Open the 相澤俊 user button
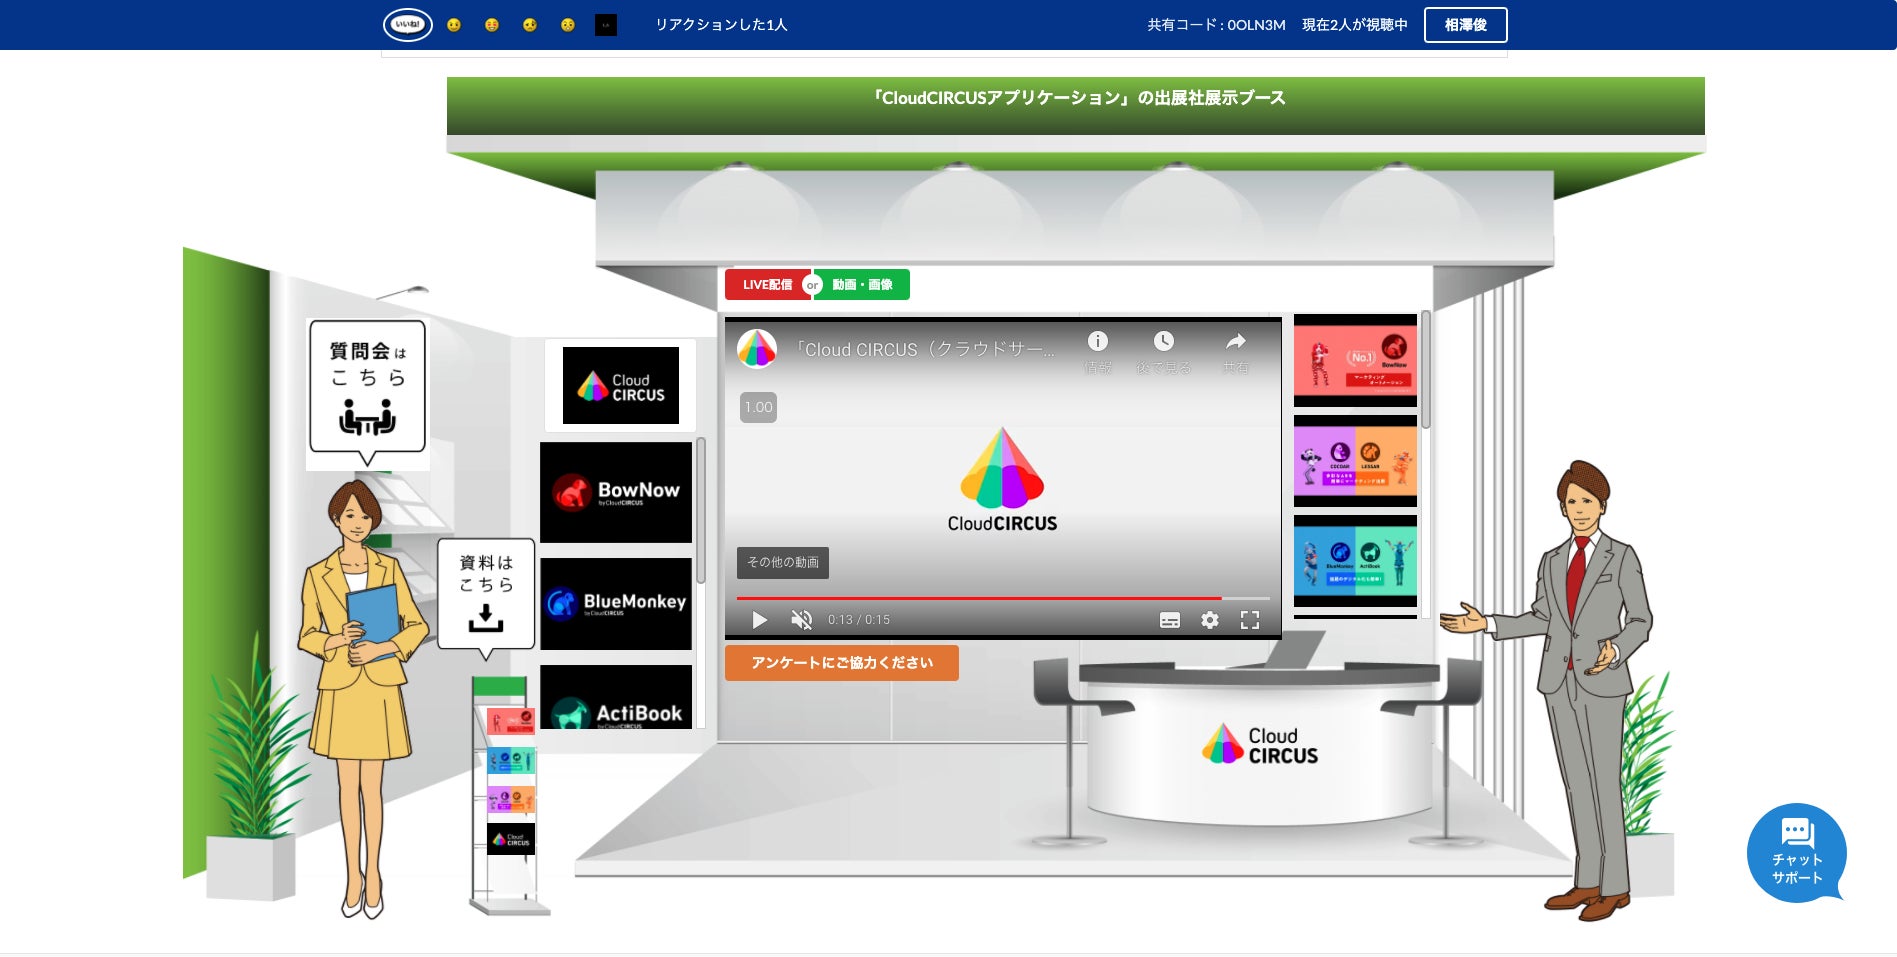Viewport: 1897px width, 957px height. (1465, 25)
